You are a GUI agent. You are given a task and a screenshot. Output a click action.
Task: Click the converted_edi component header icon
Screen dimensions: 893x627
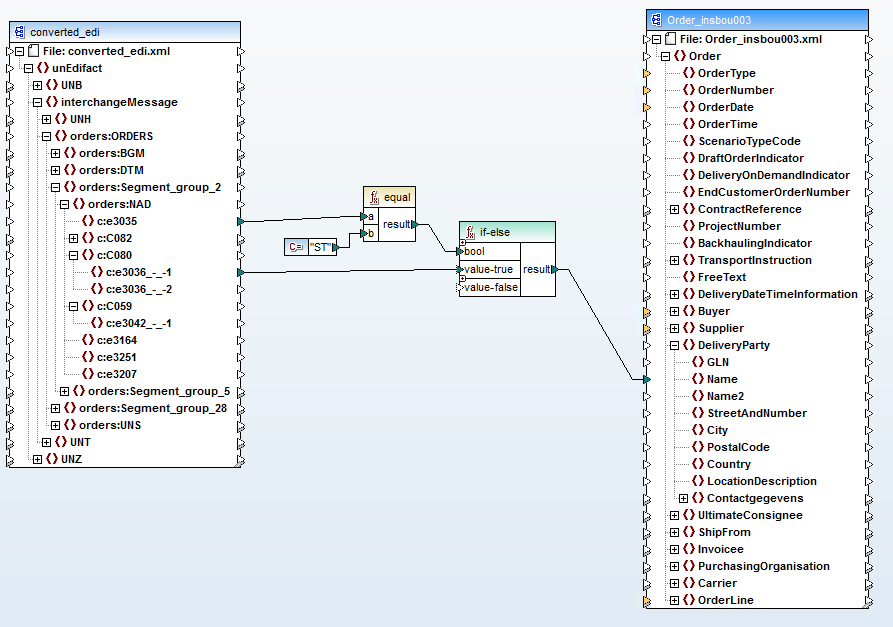(20, 32)
